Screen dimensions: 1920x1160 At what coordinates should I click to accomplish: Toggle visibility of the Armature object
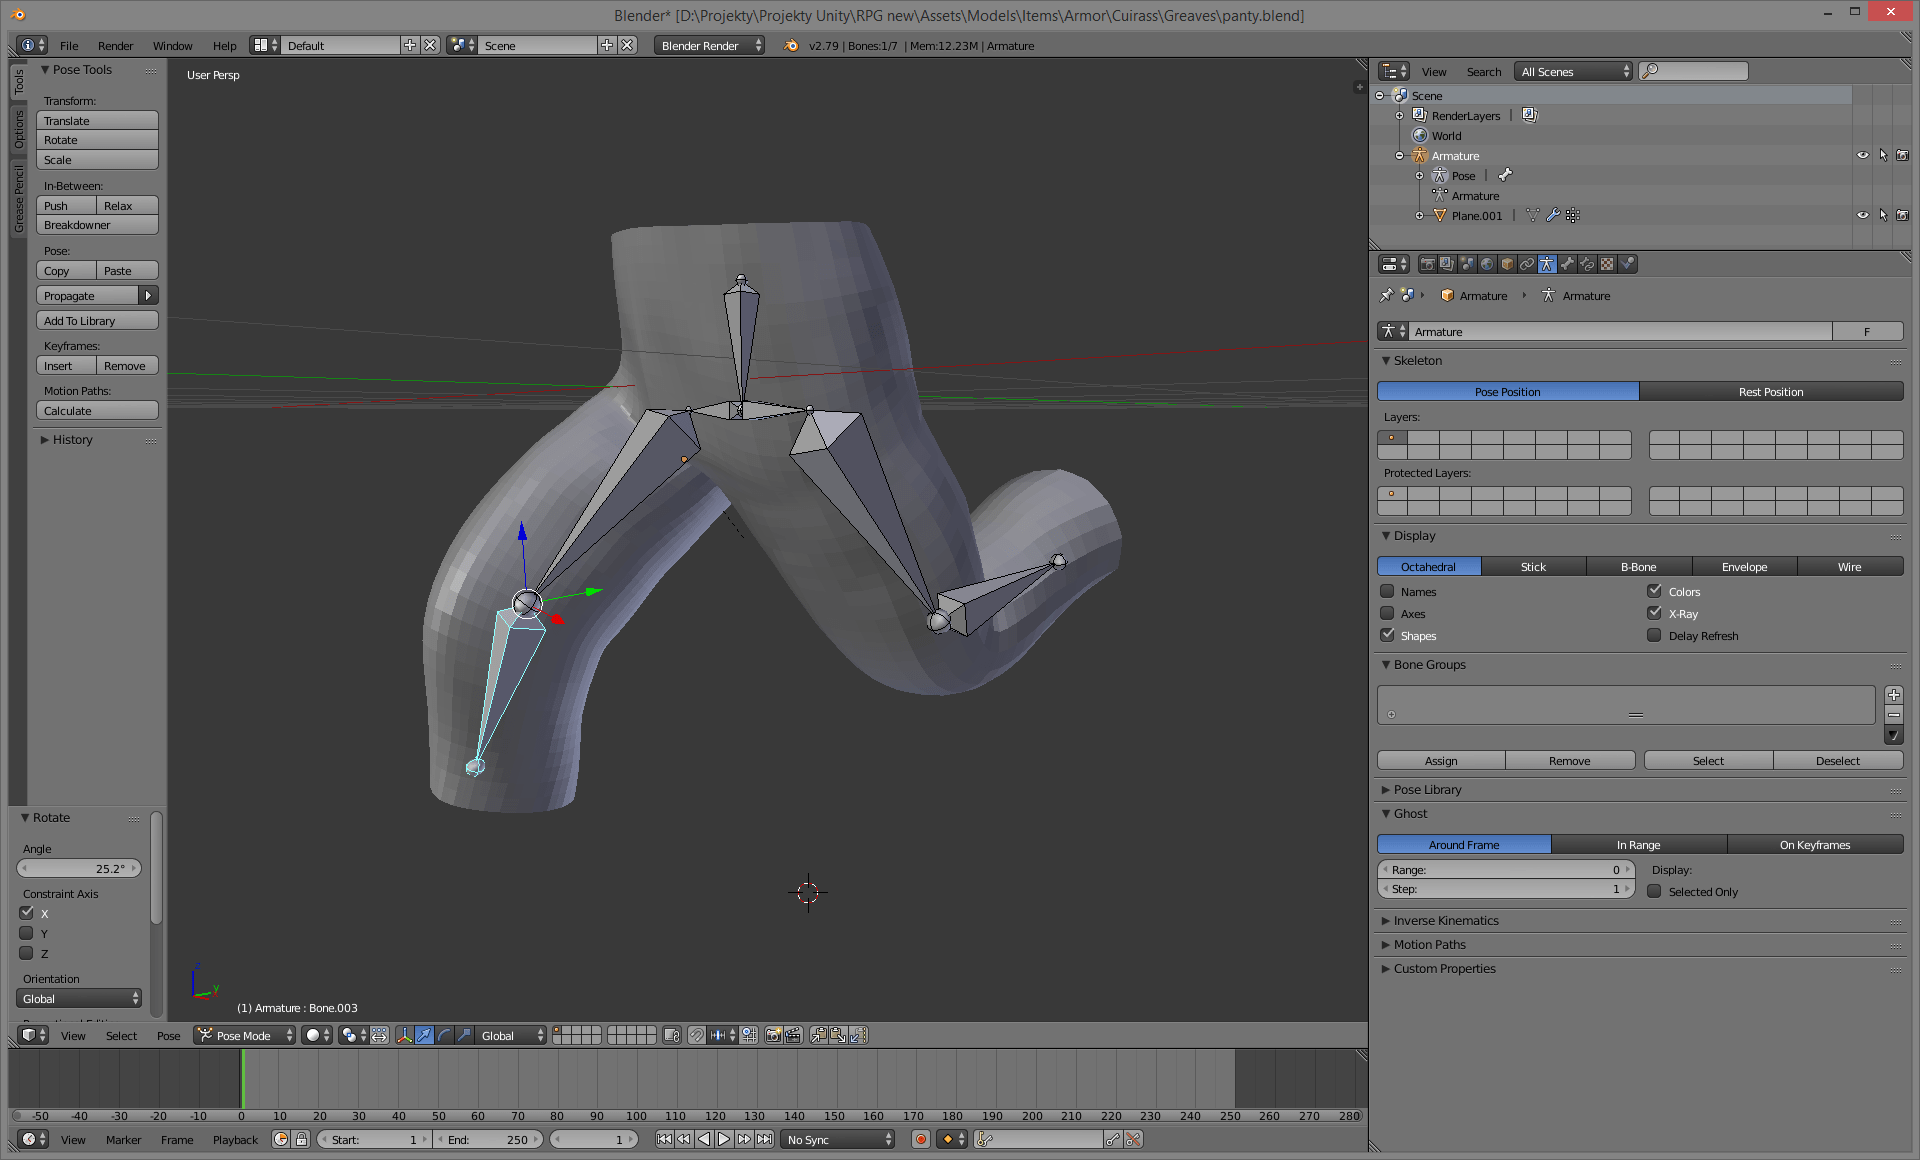coord(1862,155)
